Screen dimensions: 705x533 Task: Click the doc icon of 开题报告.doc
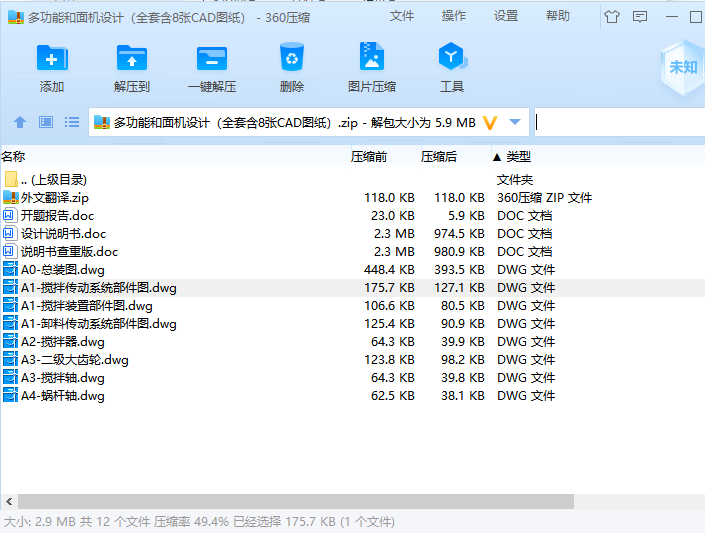pos(9,215)
